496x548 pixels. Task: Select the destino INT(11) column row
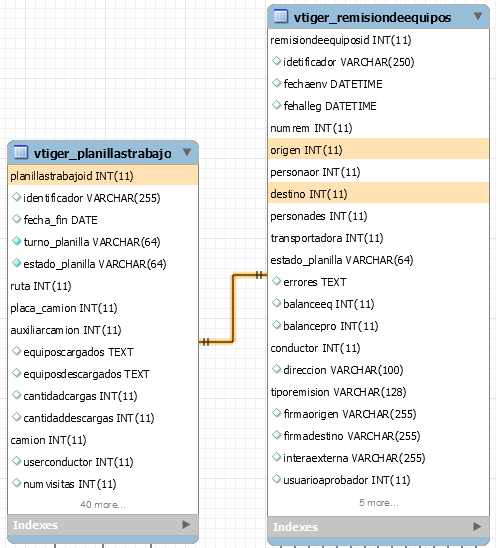378,194
